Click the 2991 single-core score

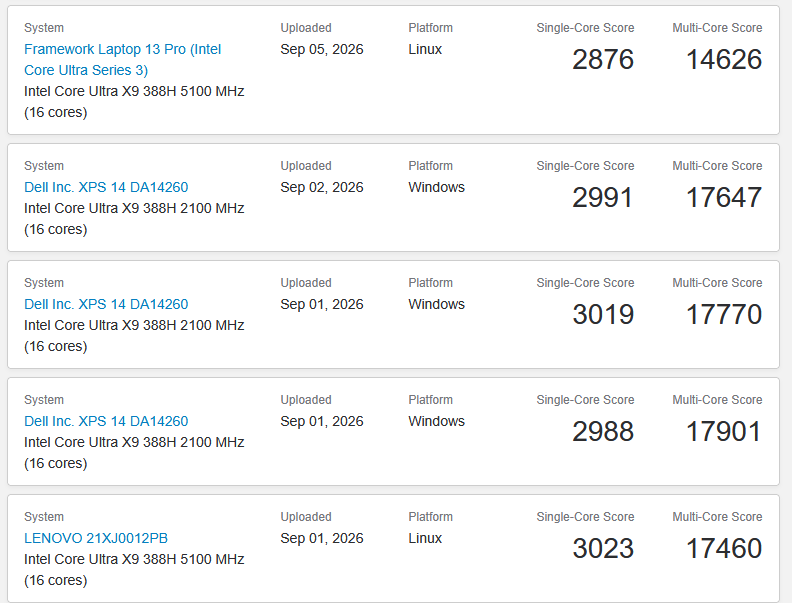click(x=603, y=197)
